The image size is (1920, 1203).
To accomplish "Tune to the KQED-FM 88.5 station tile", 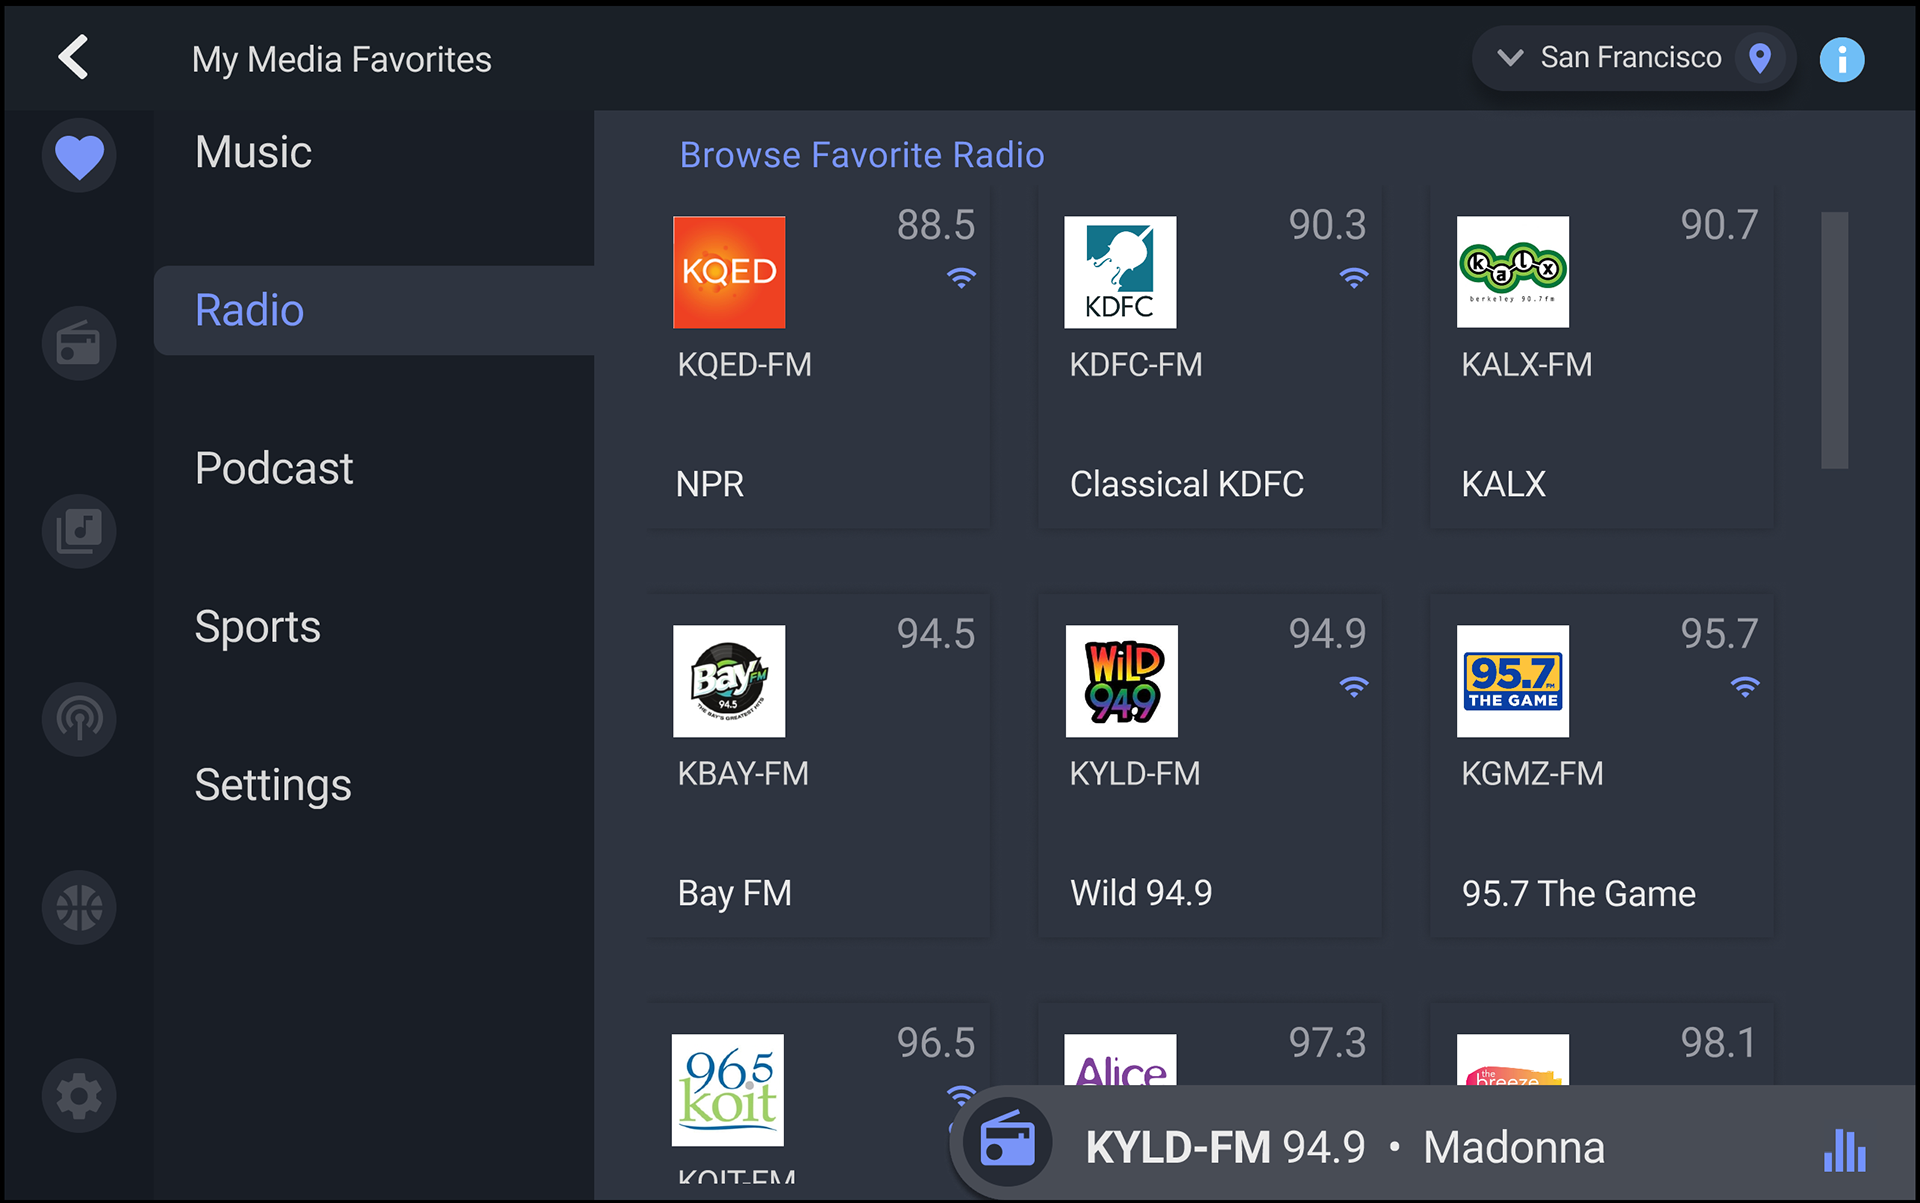I will (819, 357).
